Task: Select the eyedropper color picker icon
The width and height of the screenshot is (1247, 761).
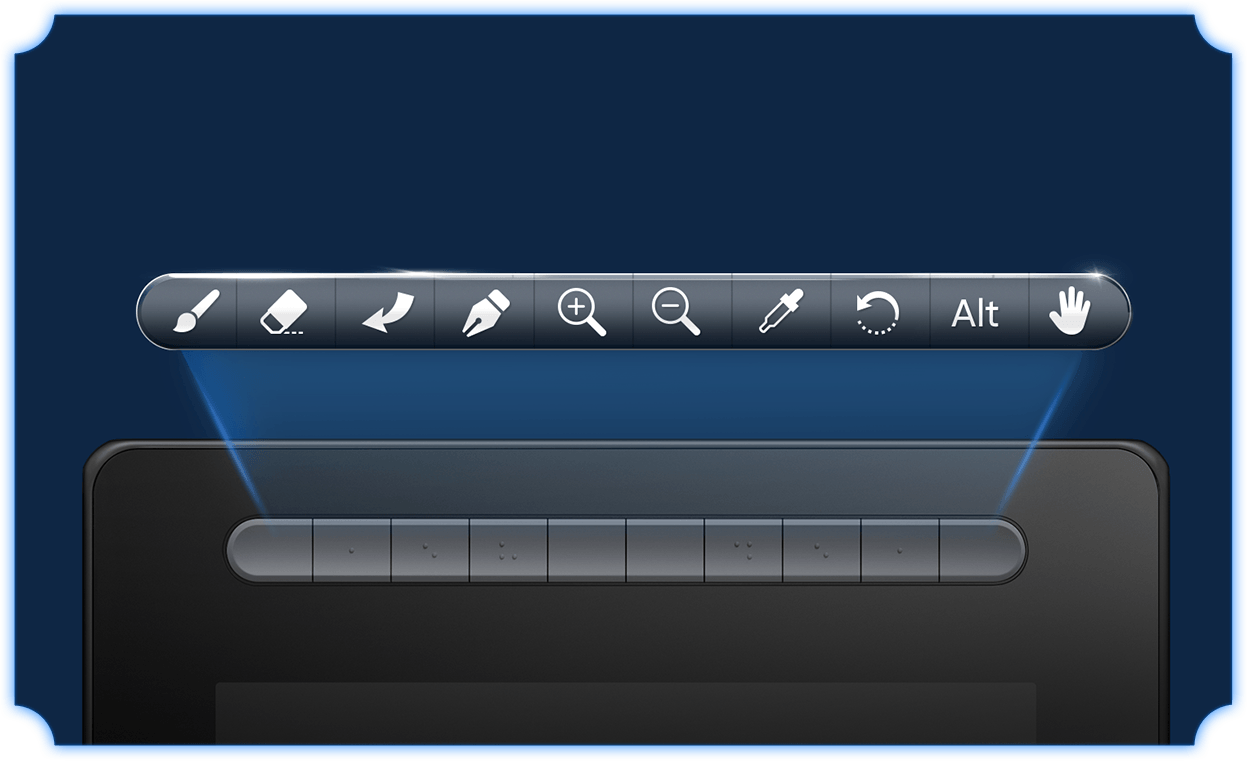Action: tap(781, 311)
